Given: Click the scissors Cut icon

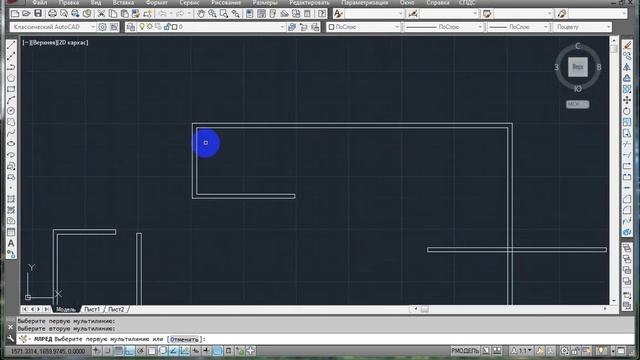Looking at the screenshot, I should pos(101,13).
